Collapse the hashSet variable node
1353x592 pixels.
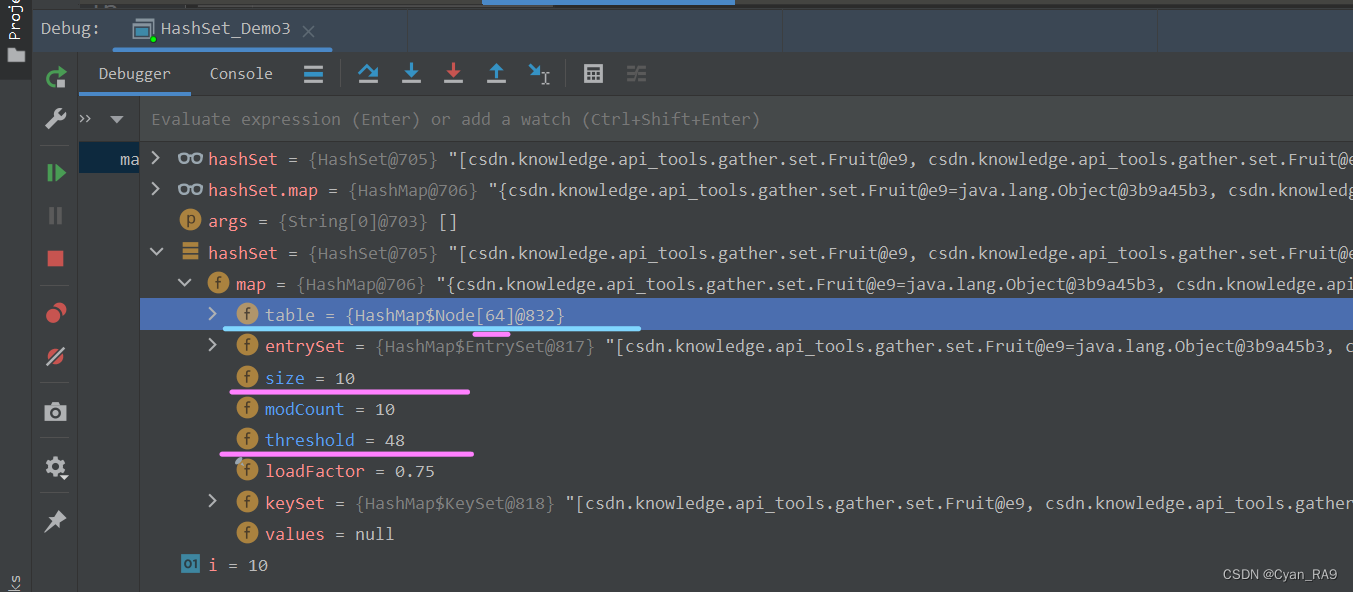click(155, 253)
